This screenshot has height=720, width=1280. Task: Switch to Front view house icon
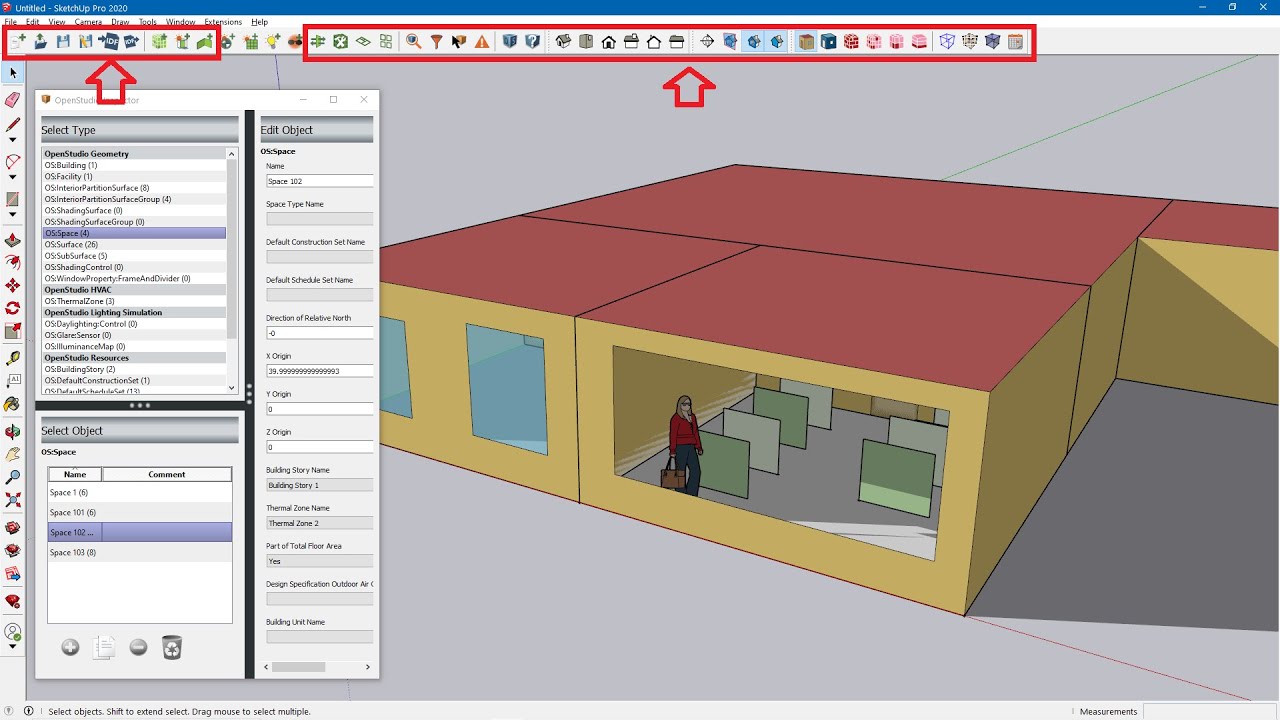pos(608,41)
